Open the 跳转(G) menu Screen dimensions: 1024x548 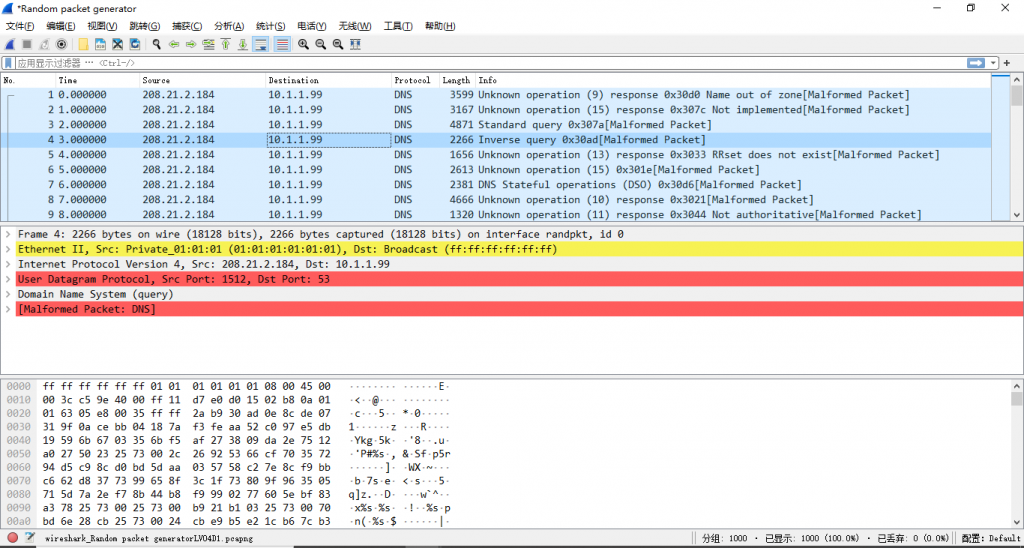pos(144,26)
